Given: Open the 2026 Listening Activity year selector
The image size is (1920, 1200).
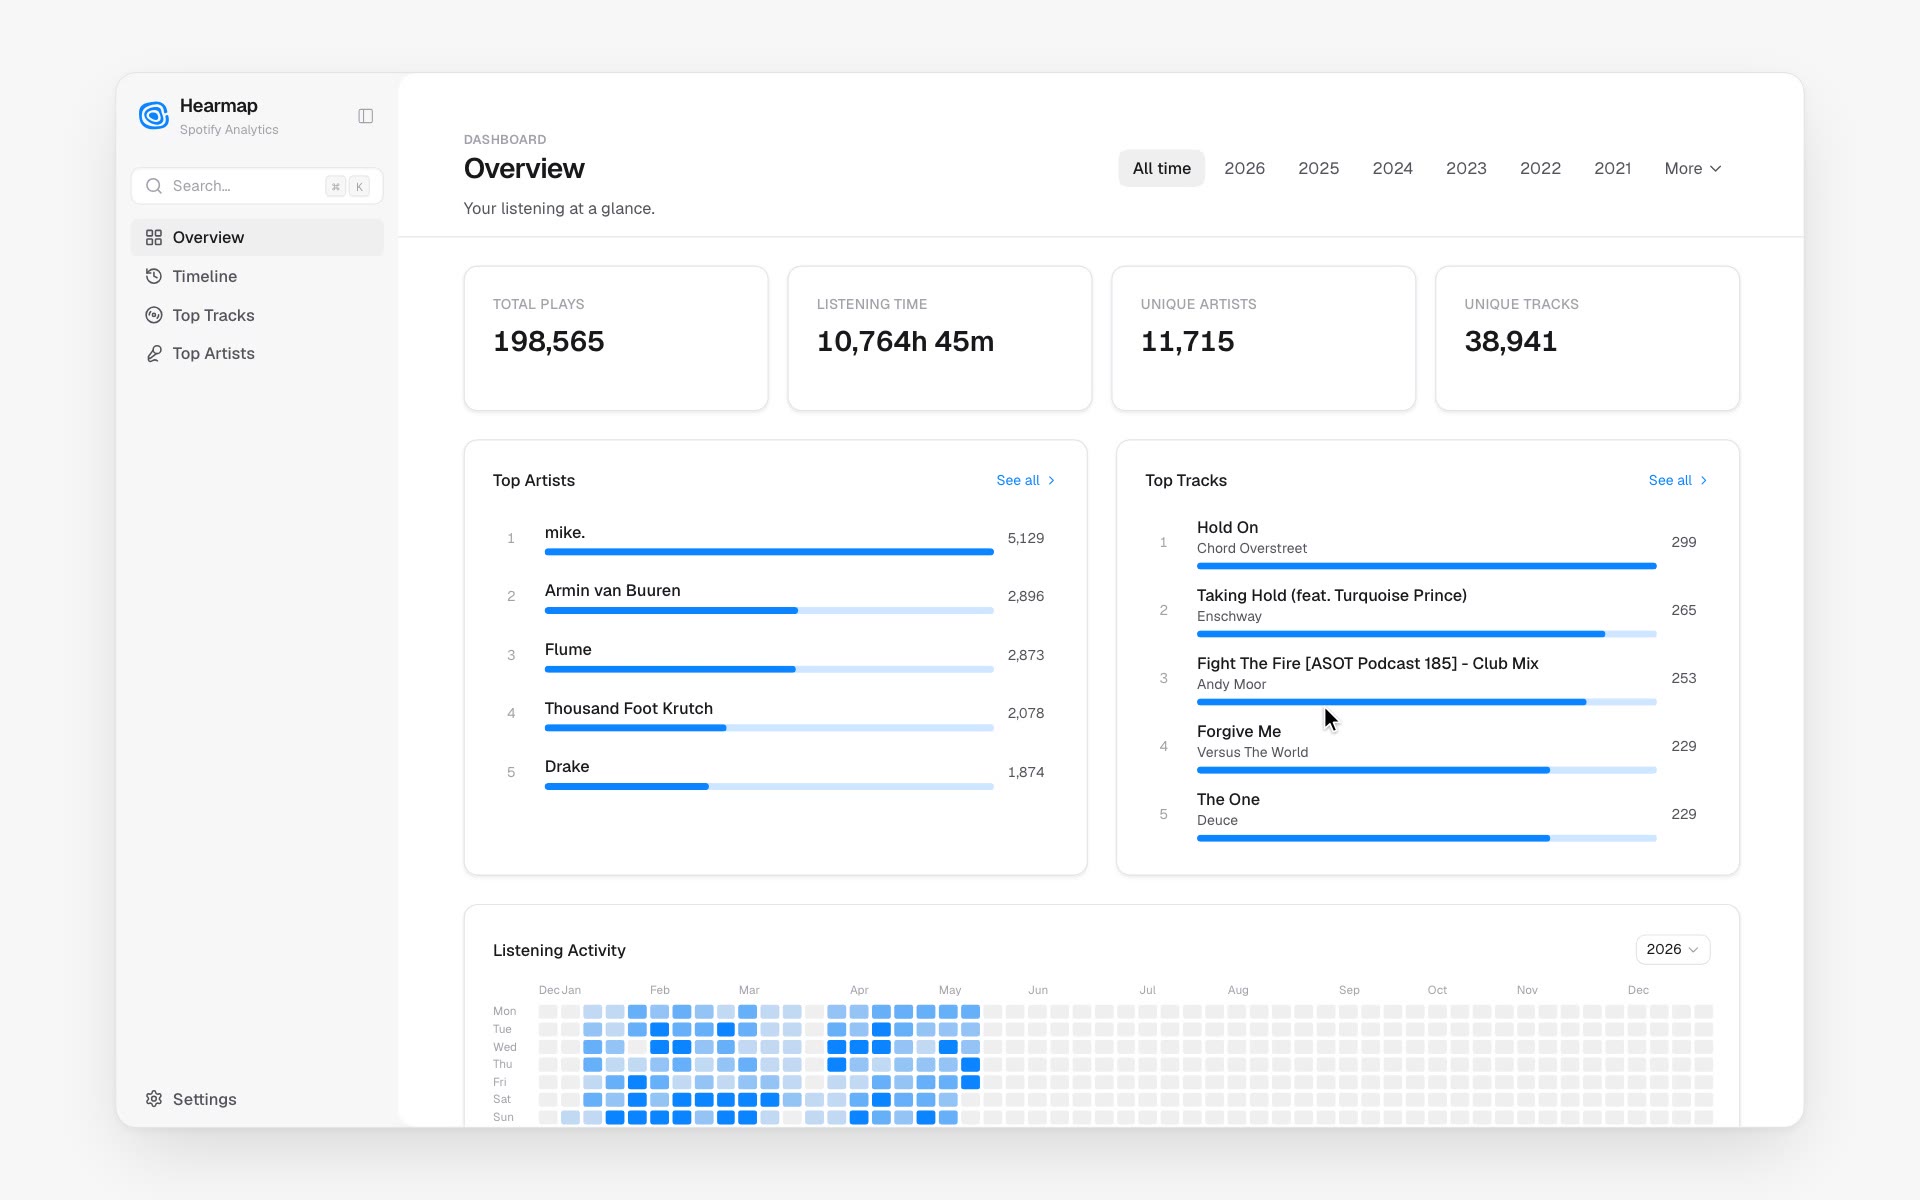Looking at the screenshot, I should click(1673, 949).
